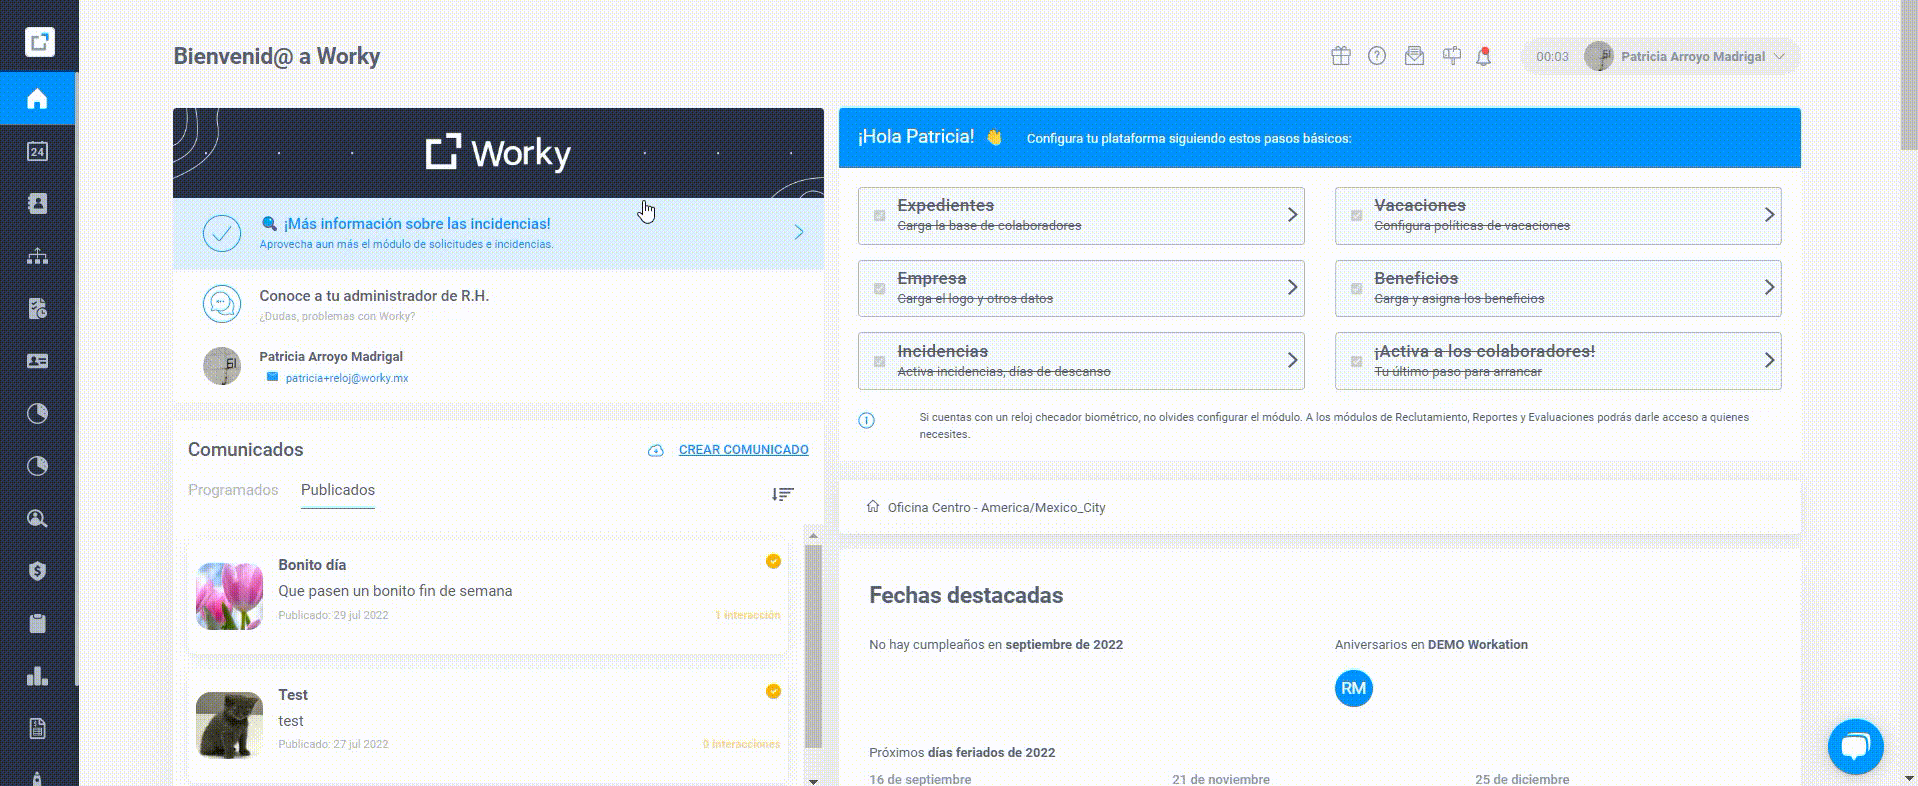
Task: Toggle the Incidencias step checkbox
Action: [x=879, y=362]
